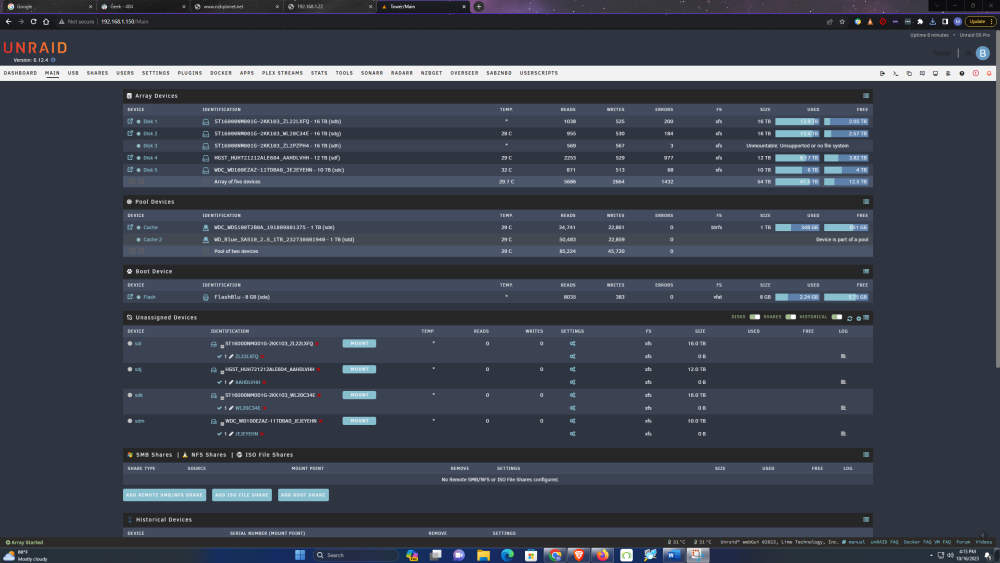The image size is (1000, 563).
Task: Click red X next to HGST_HUH721212ALE604 device
Action: click(318, 369)
